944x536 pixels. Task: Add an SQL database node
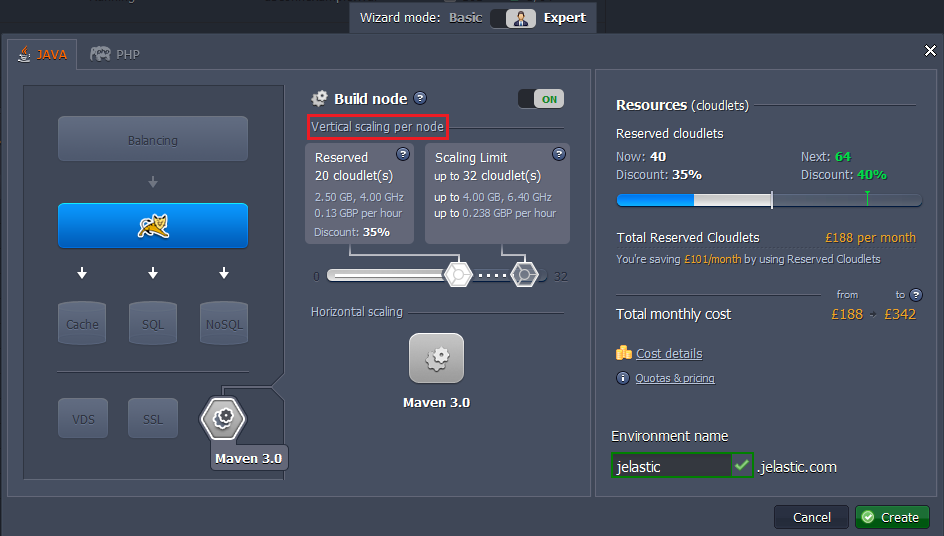(x=153, y=323)
